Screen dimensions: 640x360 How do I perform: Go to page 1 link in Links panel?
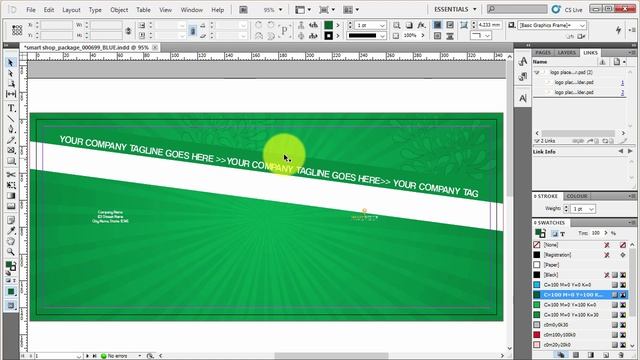point(622,82)
